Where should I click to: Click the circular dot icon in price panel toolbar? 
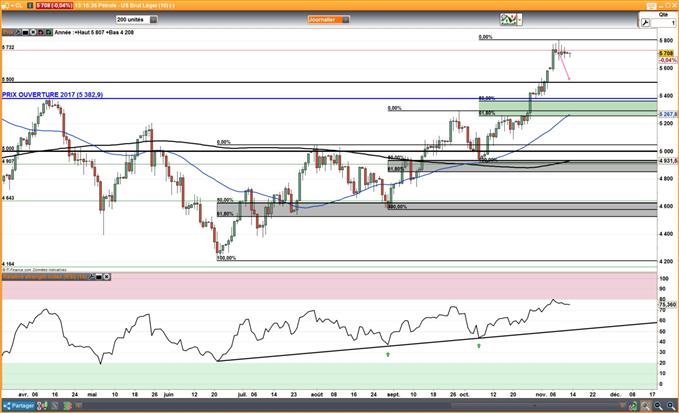coord(32,32)
